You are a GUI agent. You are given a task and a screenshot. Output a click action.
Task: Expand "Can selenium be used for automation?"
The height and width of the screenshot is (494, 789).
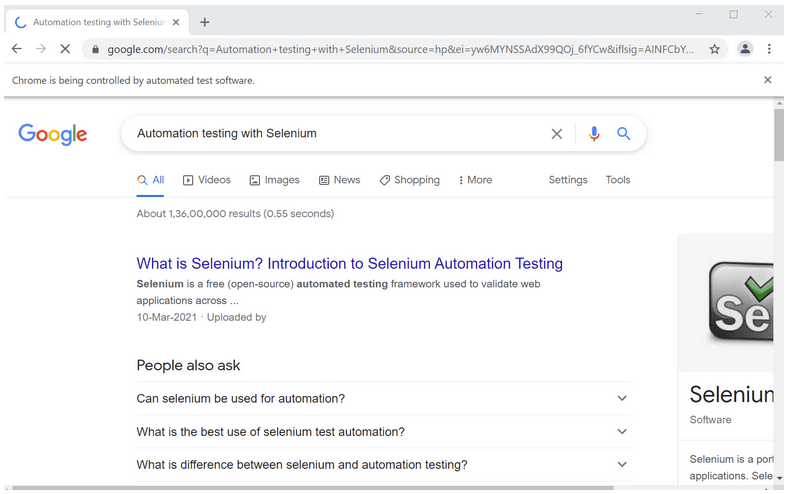[622, 398]
